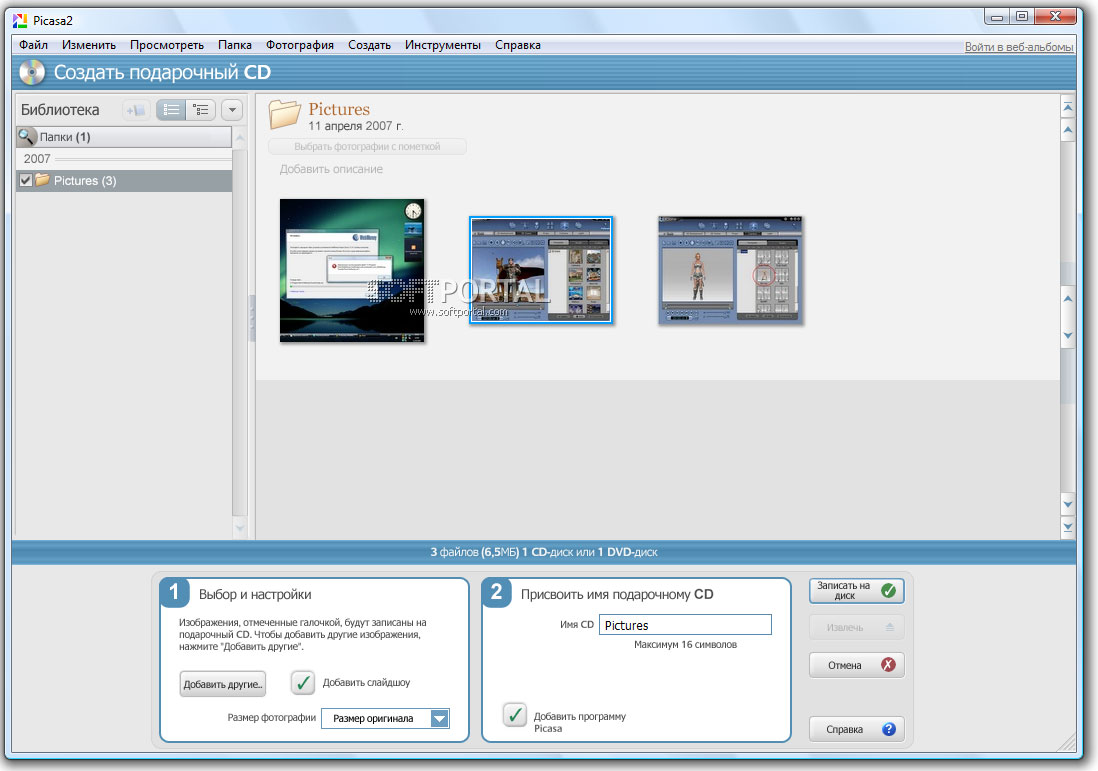This screenshot has width=1098, height=771.
Task: Click the large Pictures folder icon in header
Action: (284, 114)
